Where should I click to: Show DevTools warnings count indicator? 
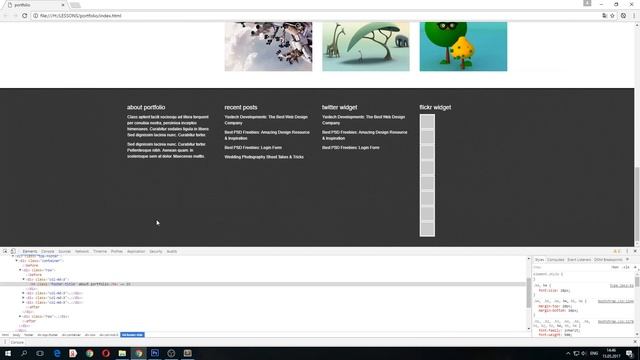pos(616,251)
